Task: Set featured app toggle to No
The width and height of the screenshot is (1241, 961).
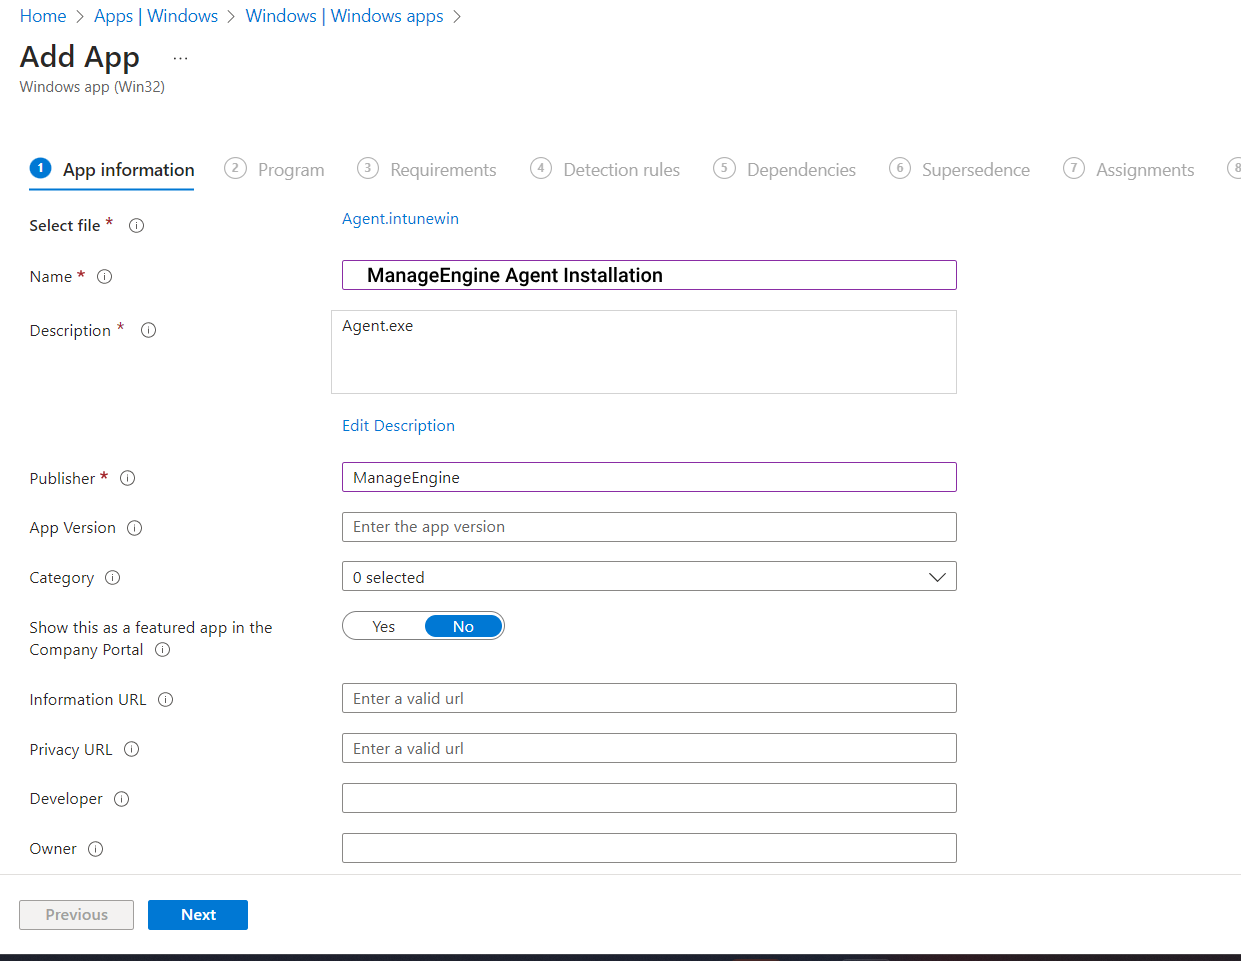Action: pos(463,627)
